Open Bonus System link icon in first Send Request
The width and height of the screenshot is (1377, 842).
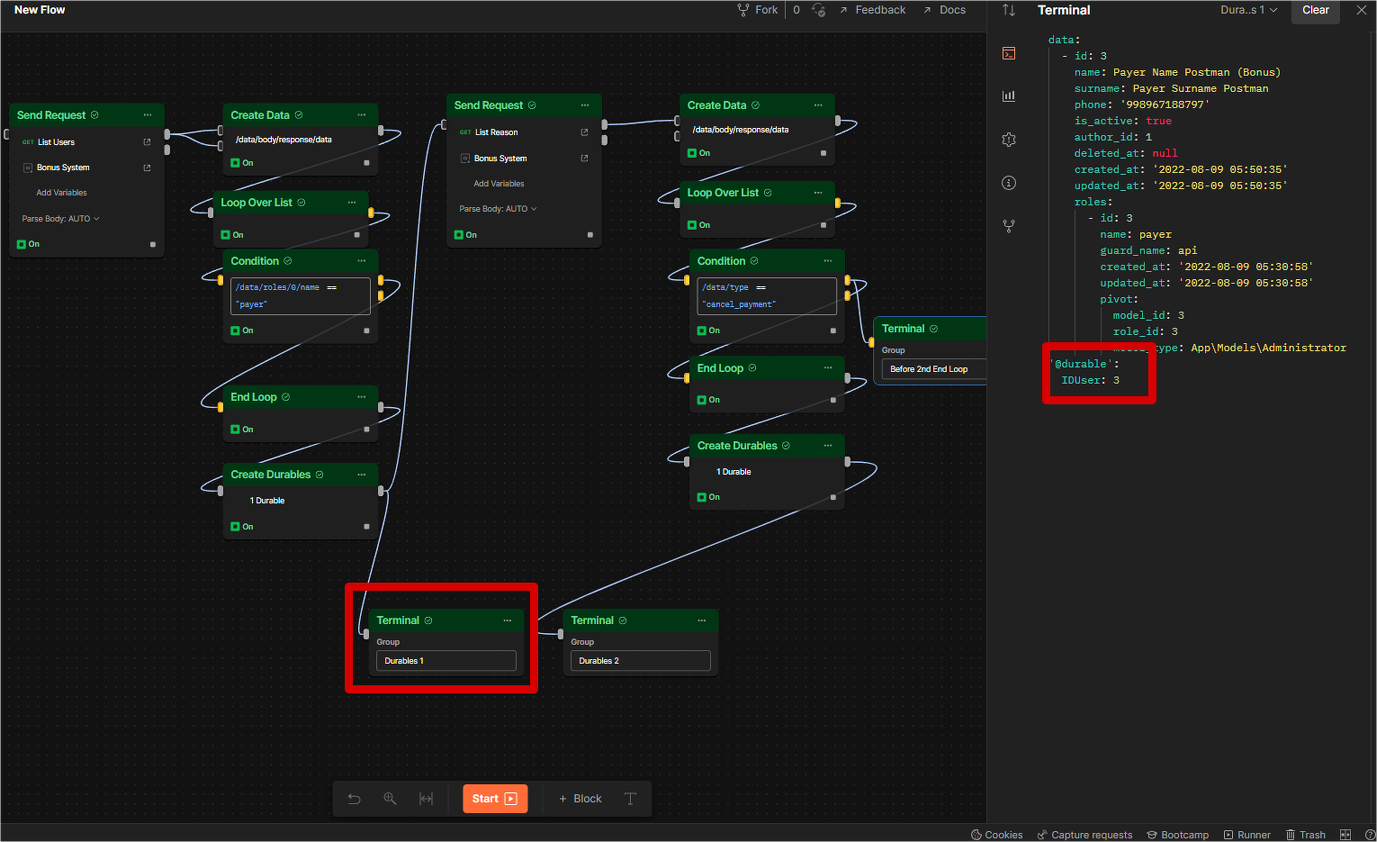click(x=147, y=168)
